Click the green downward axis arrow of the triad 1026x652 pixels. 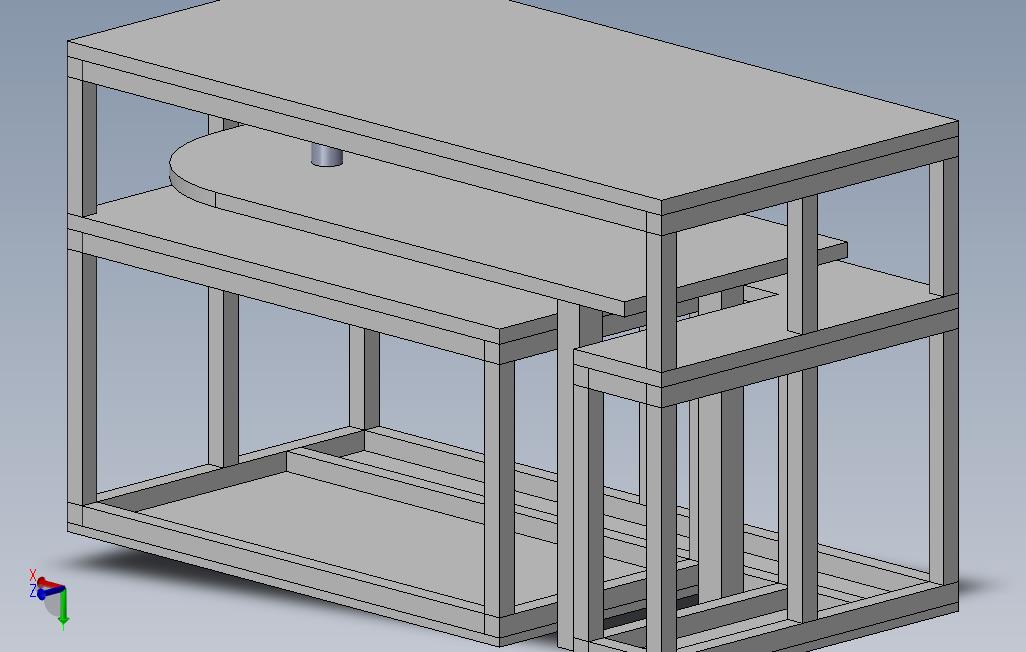tap(63, 607)
